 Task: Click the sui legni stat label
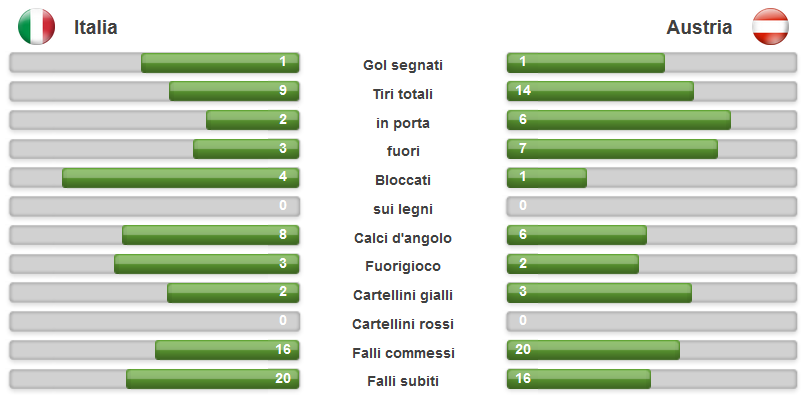click(403, 209)
